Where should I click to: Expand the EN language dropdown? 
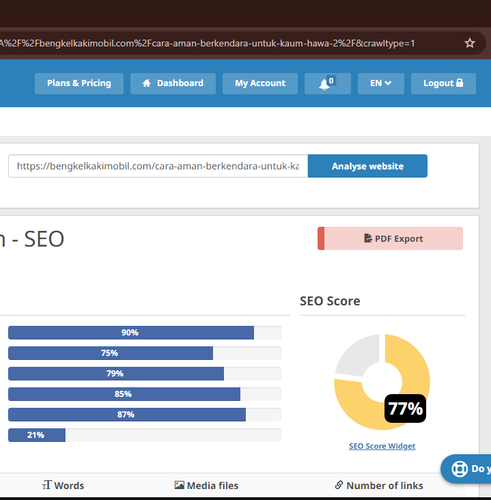point(381,83)
